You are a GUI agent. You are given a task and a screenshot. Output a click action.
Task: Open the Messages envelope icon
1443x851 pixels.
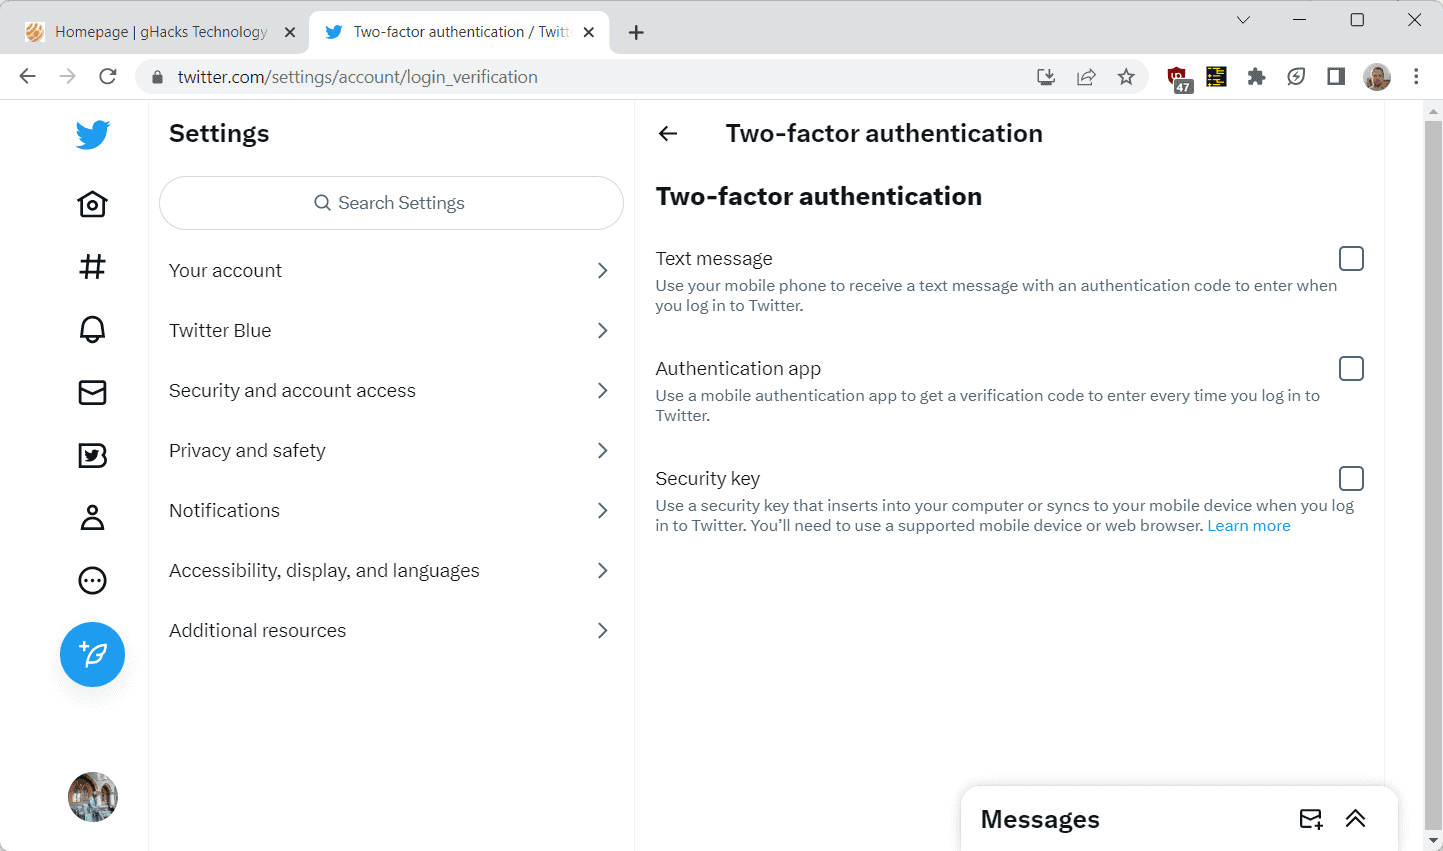click(x=92, y=392)
